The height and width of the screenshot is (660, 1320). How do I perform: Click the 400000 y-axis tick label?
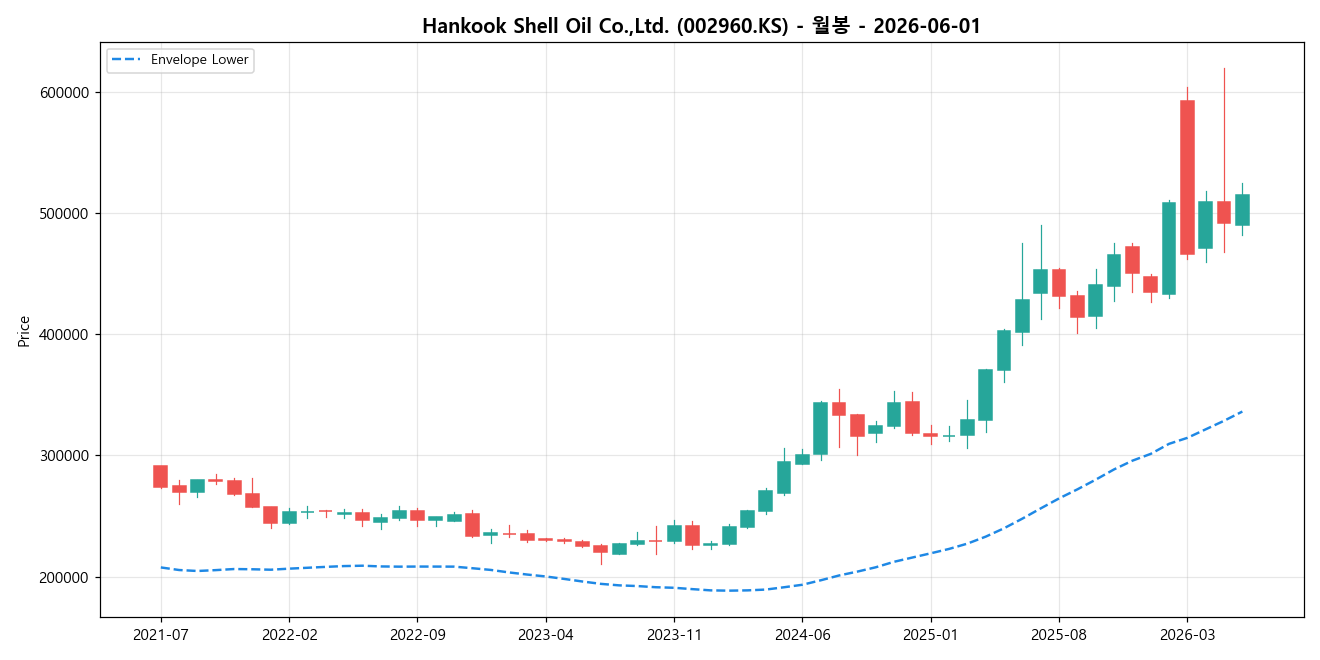click(65, 335)
